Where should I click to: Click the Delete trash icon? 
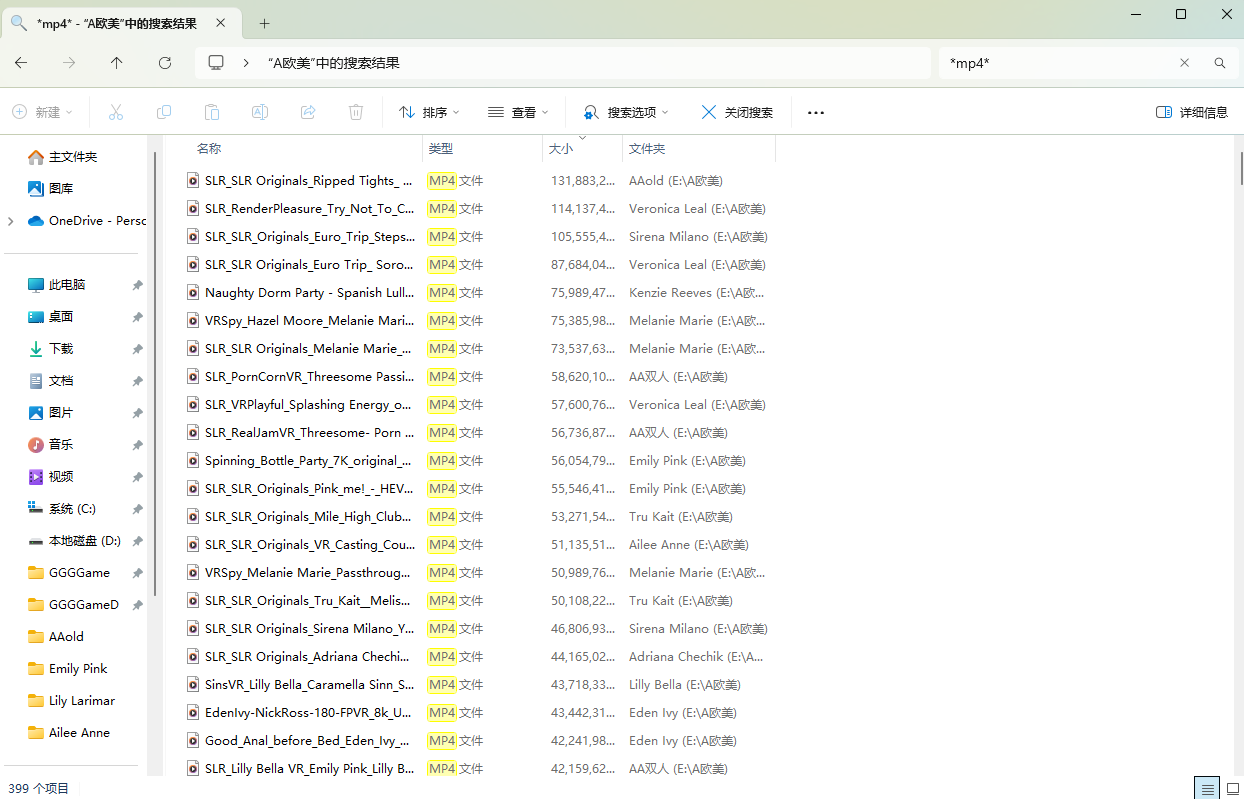coord(356,112)
